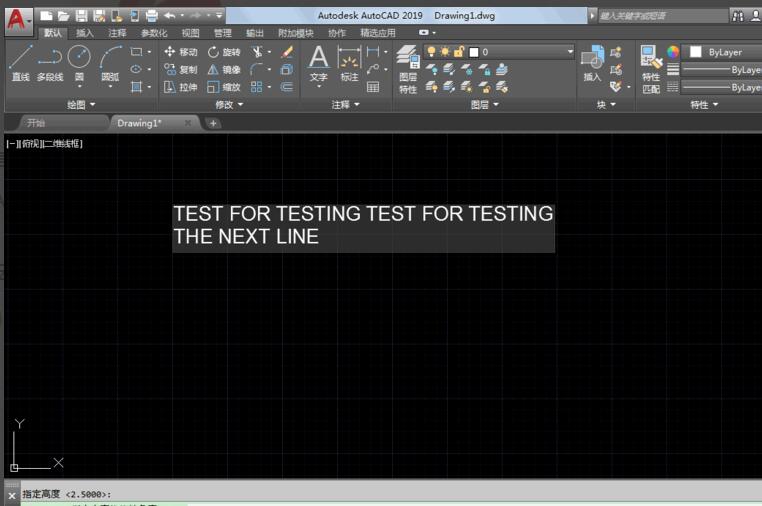Click the Save As icon
762x506 pixels.
(x=99, y=16)
